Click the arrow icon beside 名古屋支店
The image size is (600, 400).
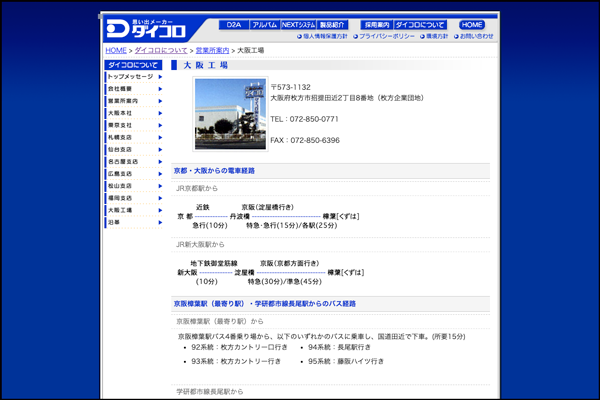point(160,161)
